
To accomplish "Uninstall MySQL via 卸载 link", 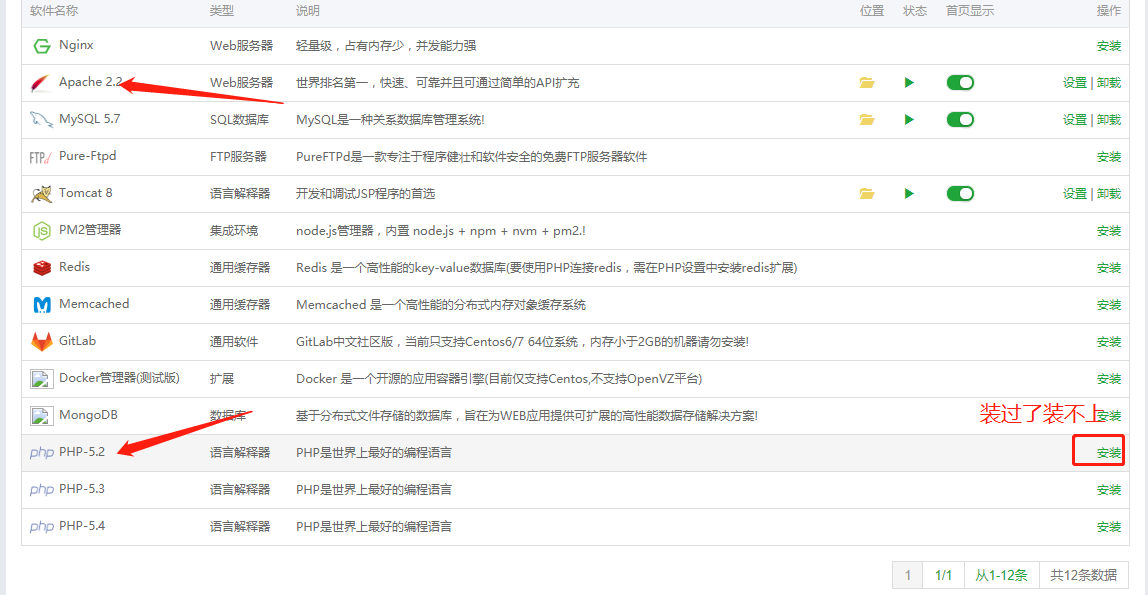I will (1109, 119).
